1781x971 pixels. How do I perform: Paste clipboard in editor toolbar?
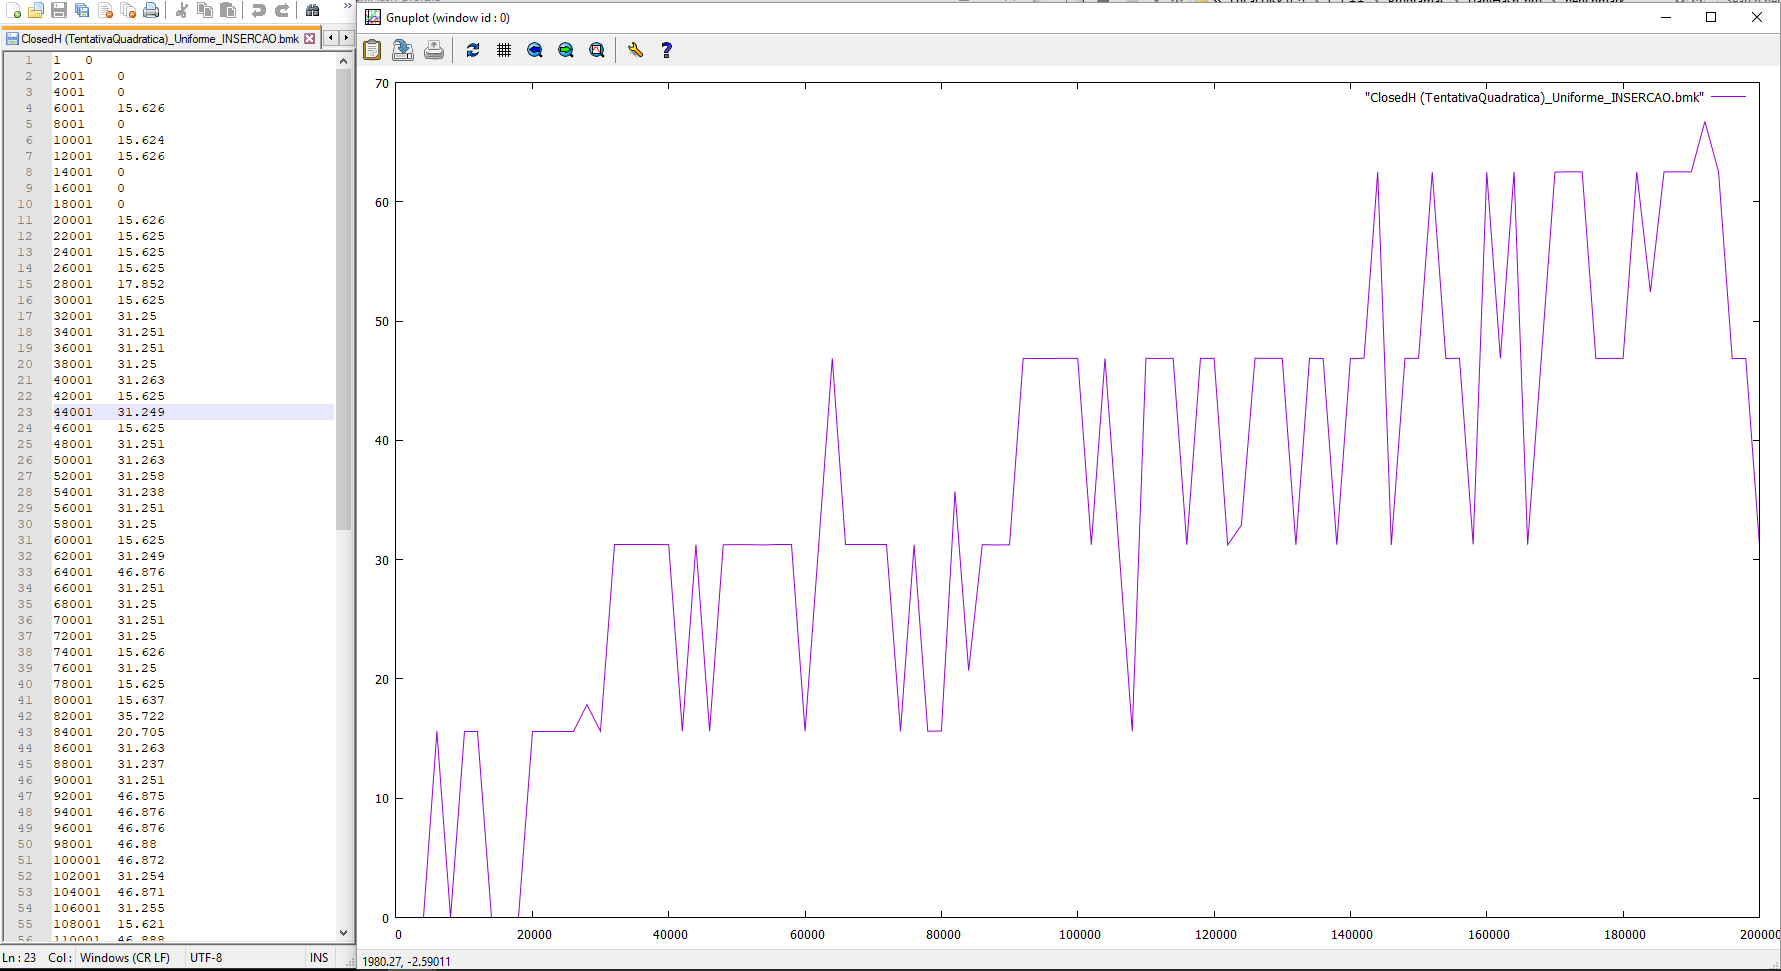click(228, 10)
